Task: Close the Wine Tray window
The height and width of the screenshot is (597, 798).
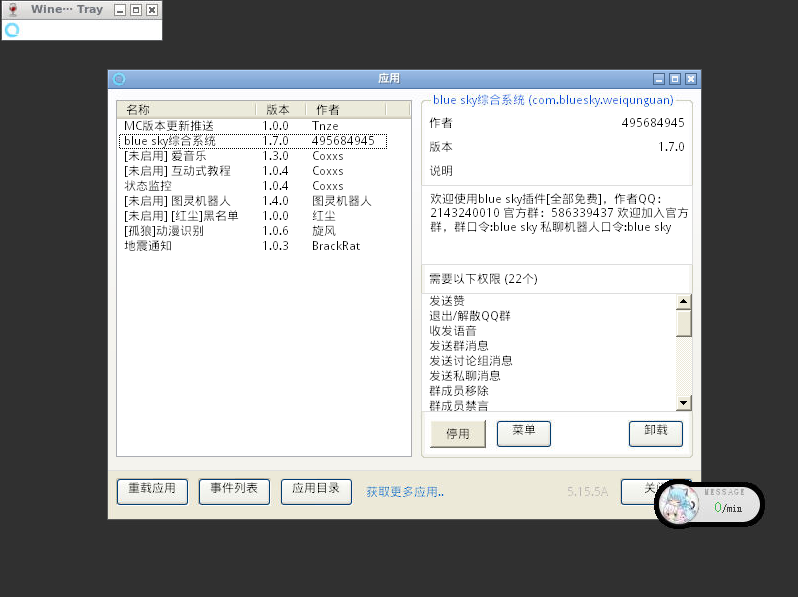Action: (x=152, y=10)
